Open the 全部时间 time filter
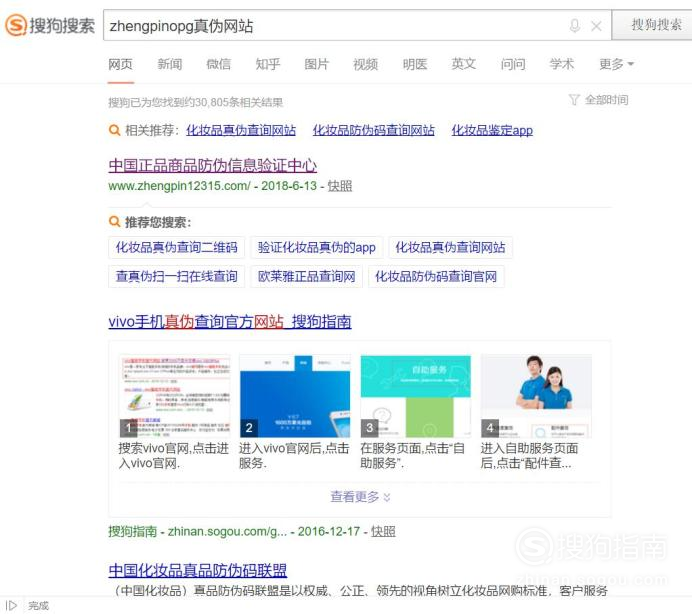The image size is (692, 614). 606,100
